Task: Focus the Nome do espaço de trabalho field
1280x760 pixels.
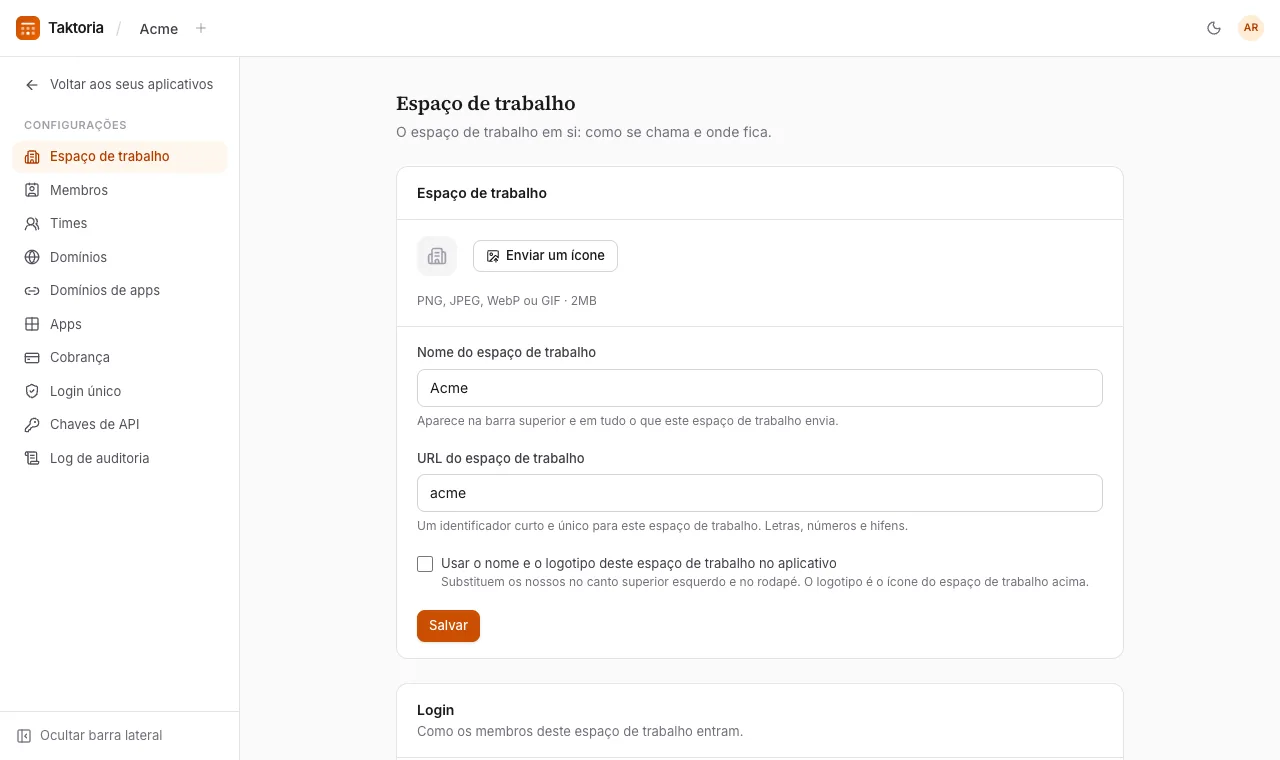Action: click(x=760, y=388)
